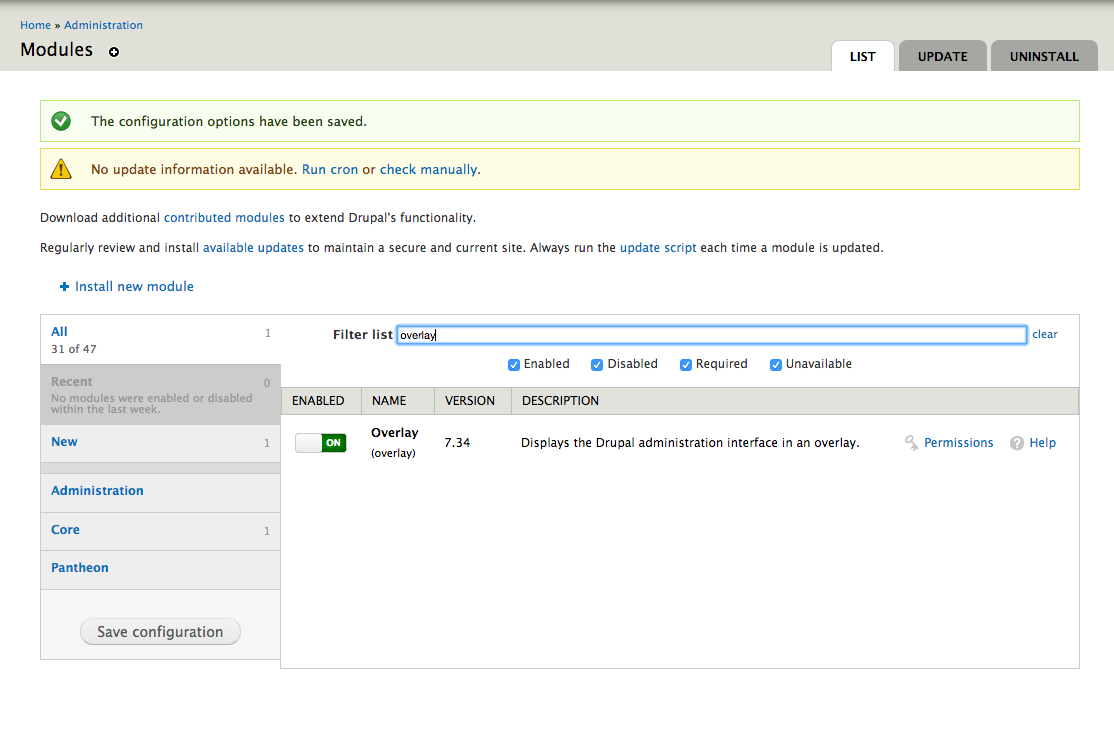Uncheck the Disabled filter checkbox
1114x754 pixels.
coord(597,365)
